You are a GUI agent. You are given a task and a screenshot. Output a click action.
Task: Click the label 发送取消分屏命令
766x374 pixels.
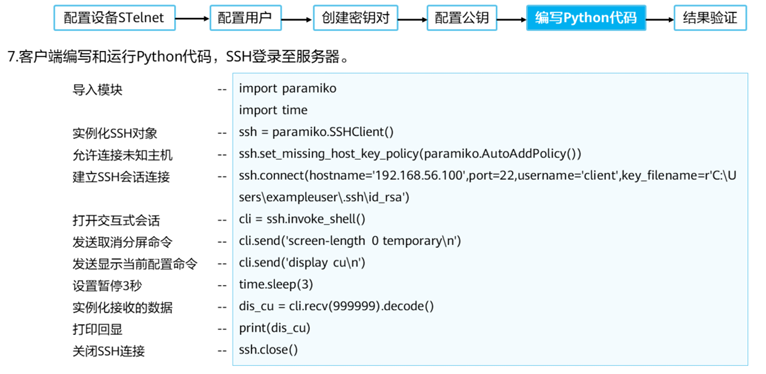pos(122,242)
